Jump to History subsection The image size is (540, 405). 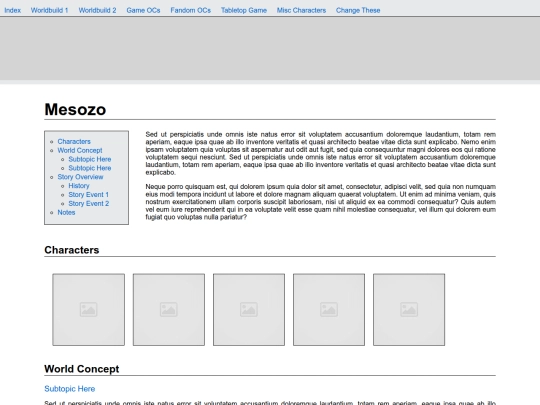pos(79,186)
